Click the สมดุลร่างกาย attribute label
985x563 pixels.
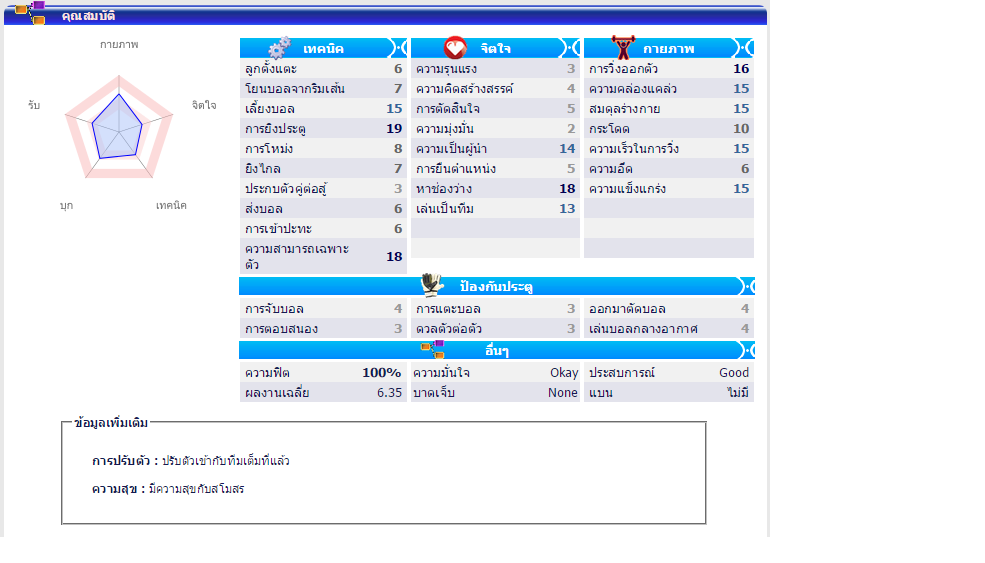coord(624,109)
